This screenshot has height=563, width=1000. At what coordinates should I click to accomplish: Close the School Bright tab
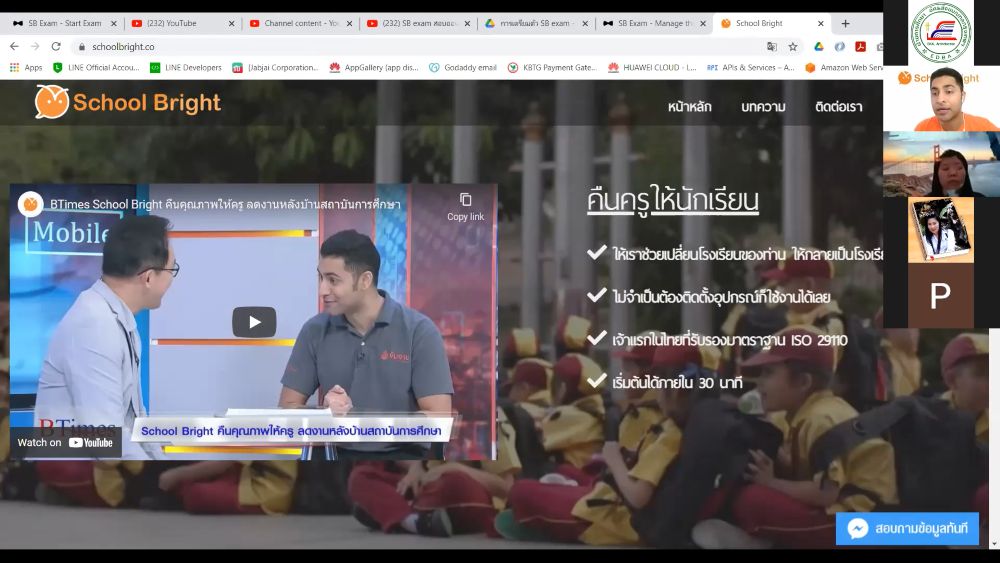821,24
